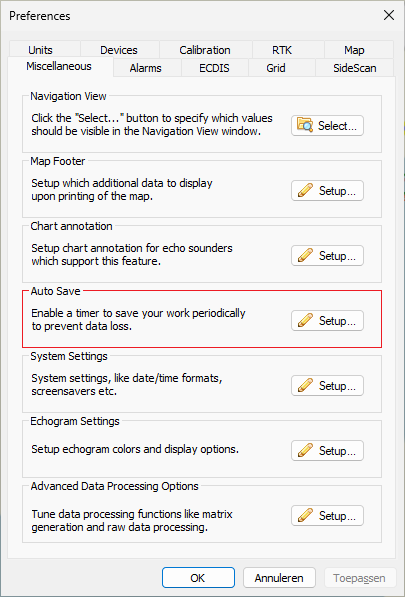Open the Grid tab
Screen dimensions: 405x597
click(276, 68)
